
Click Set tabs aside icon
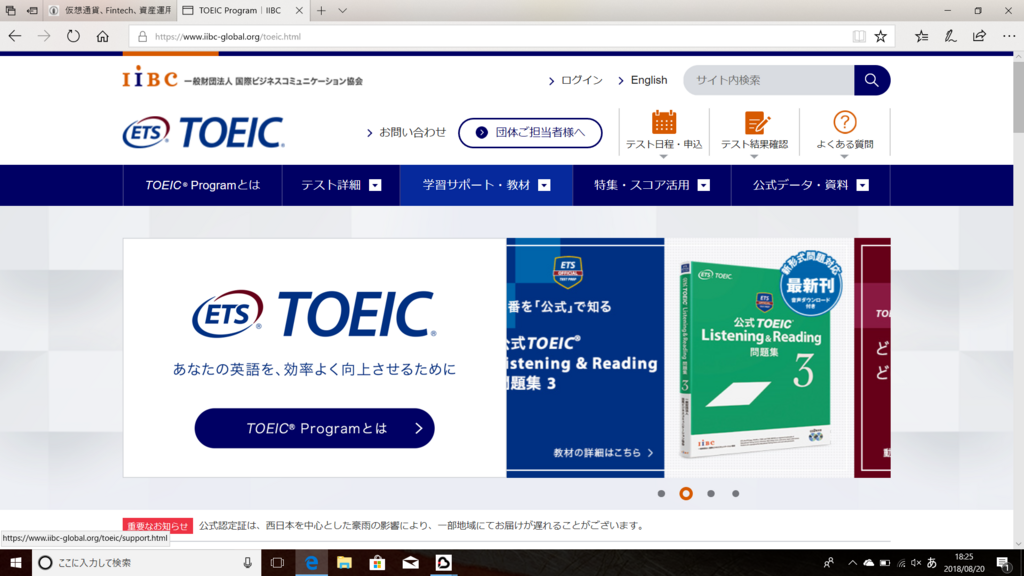tap(32, 10)
